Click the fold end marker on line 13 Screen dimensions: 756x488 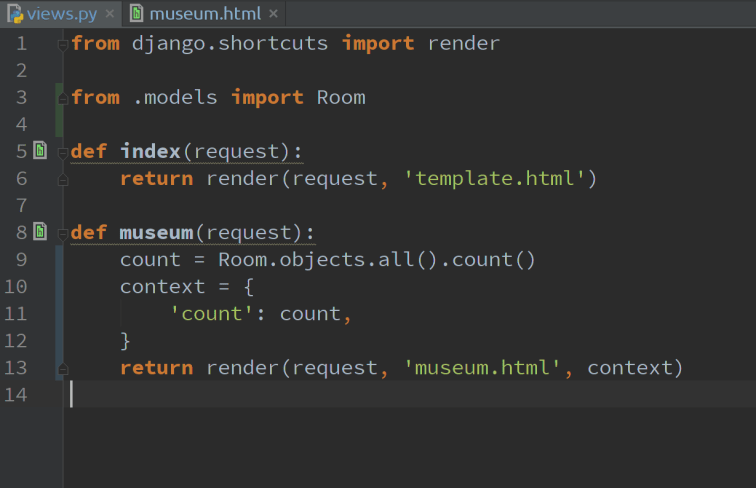click(63, 369)
